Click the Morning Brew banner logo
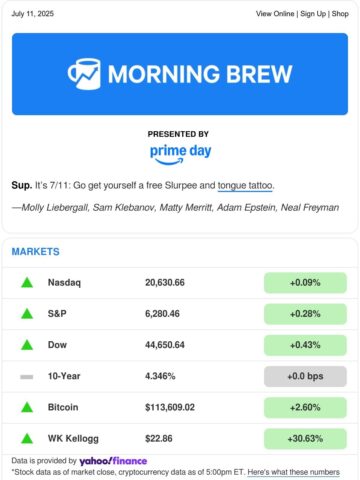Viewport: 360px width, 480px height. 180,74
